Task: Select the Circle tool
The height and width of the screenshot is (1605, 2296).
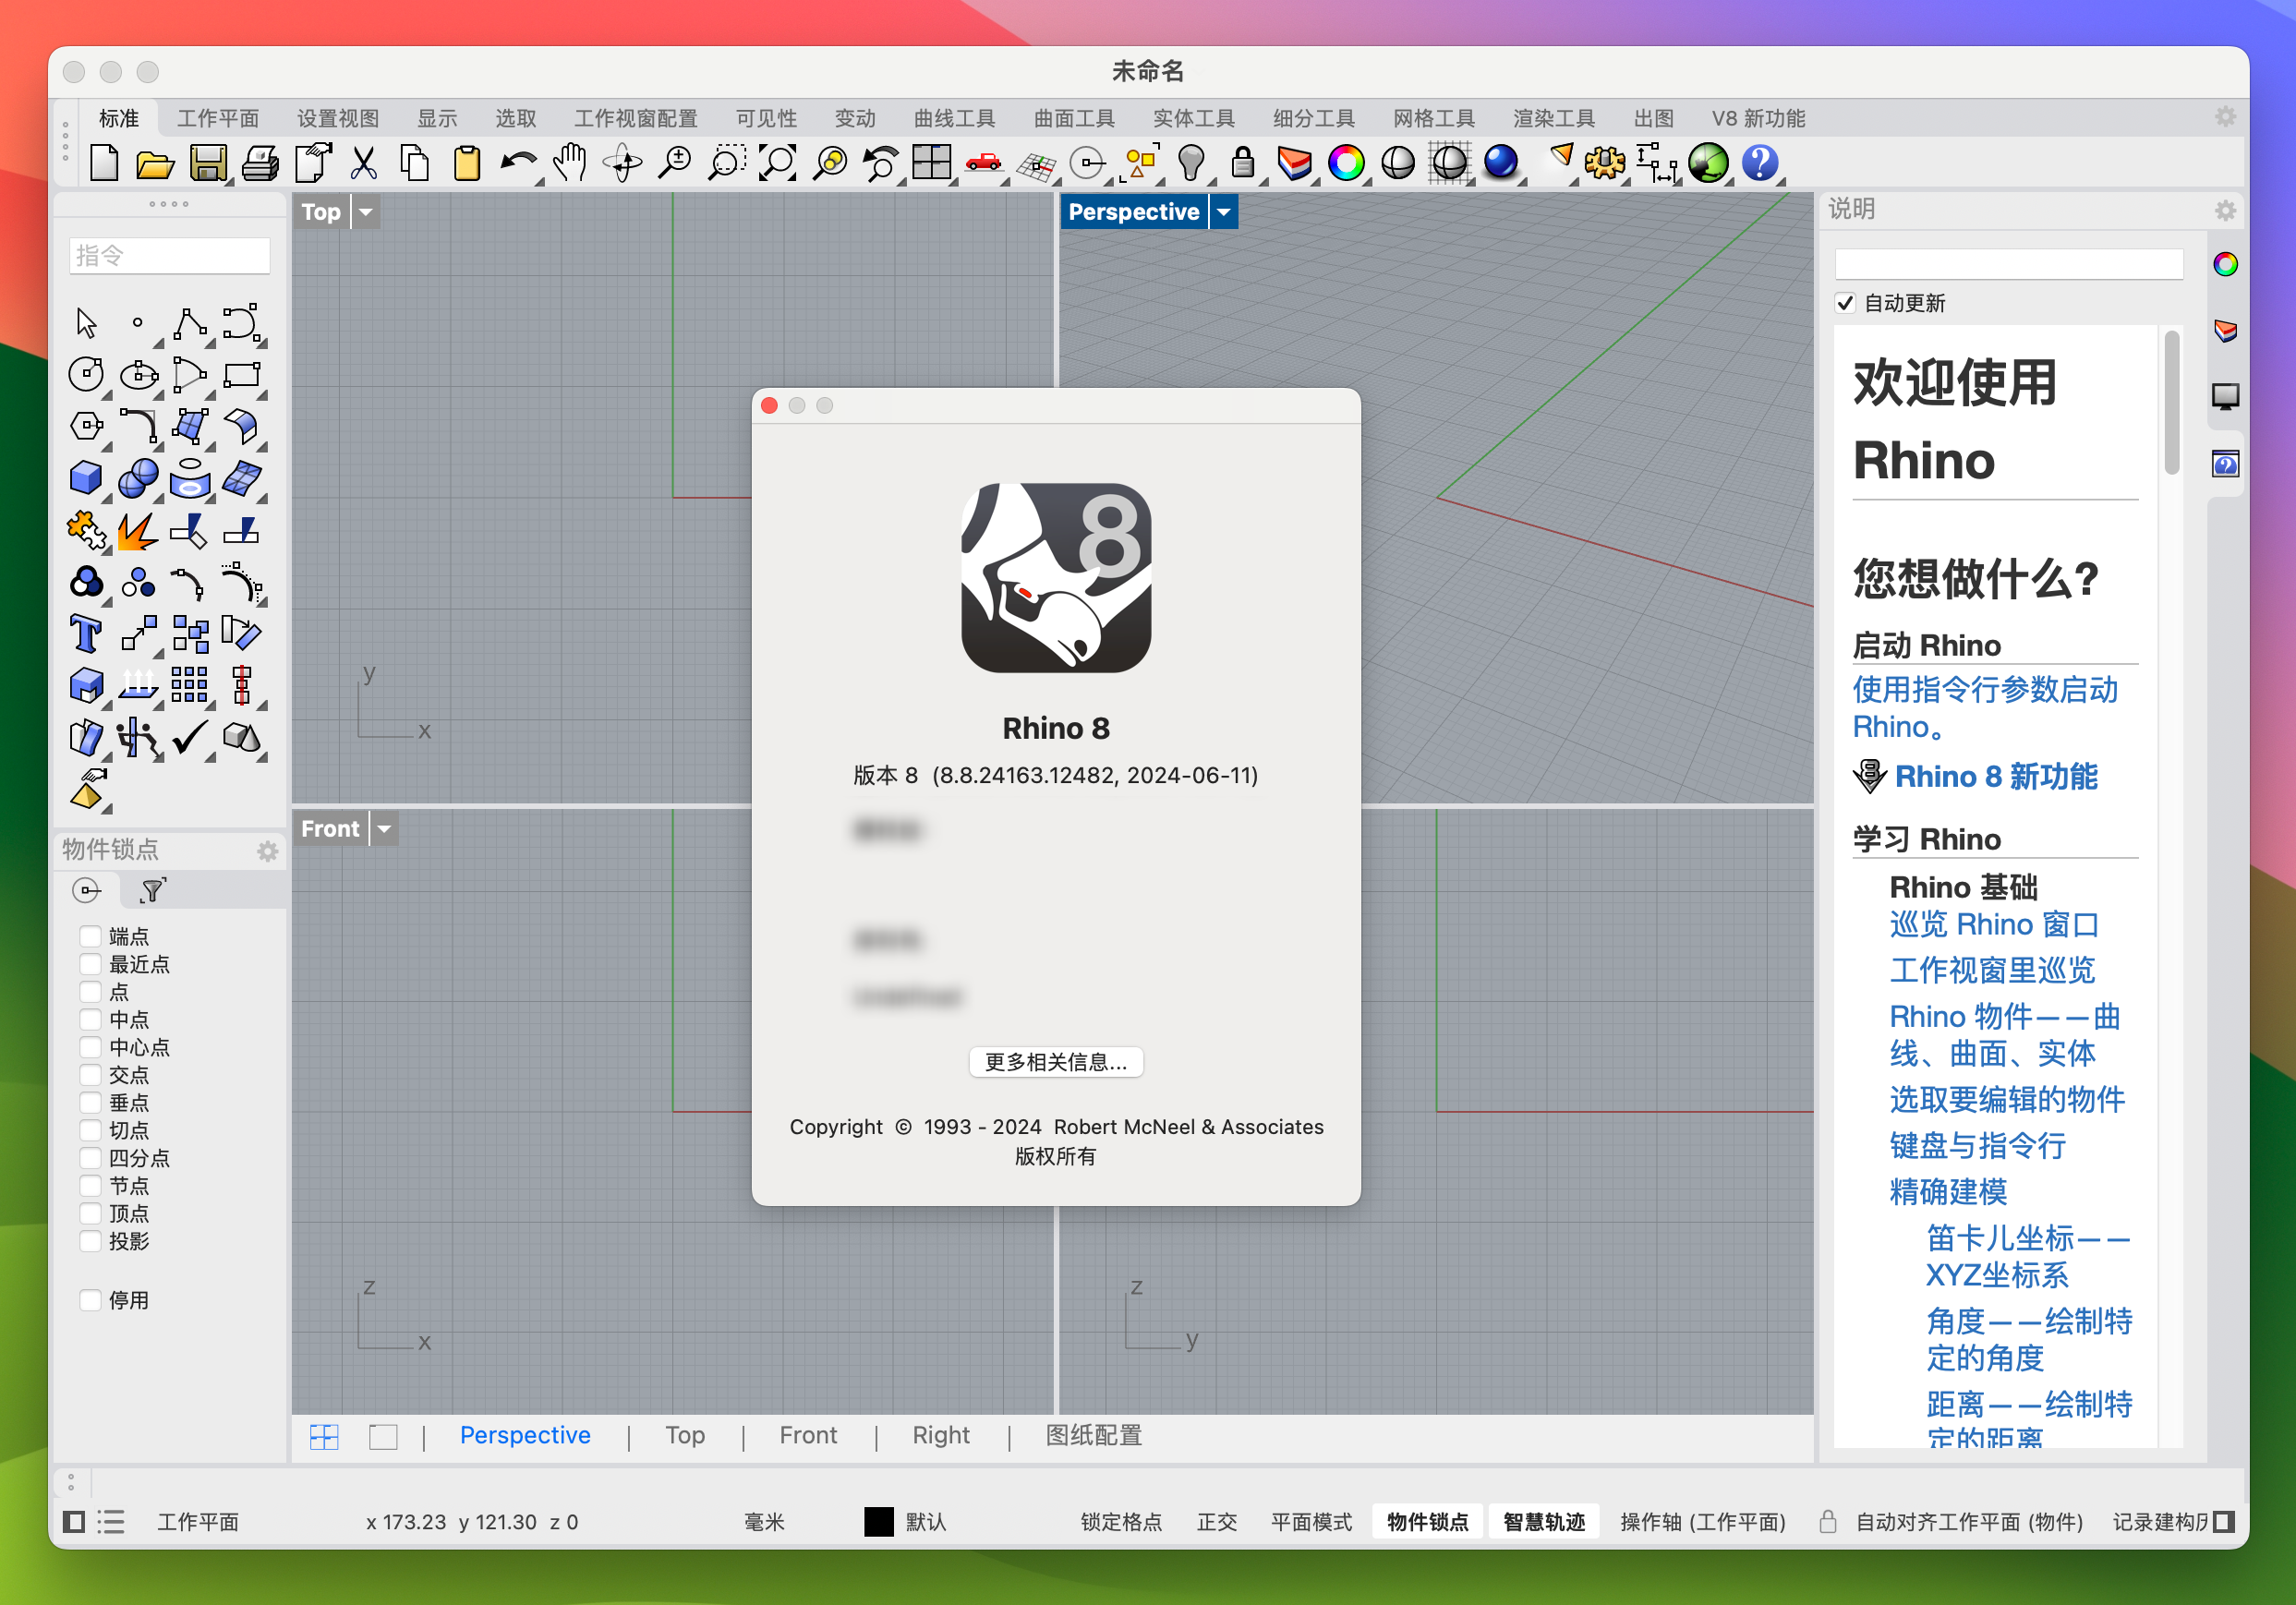Action: (86, 375)
